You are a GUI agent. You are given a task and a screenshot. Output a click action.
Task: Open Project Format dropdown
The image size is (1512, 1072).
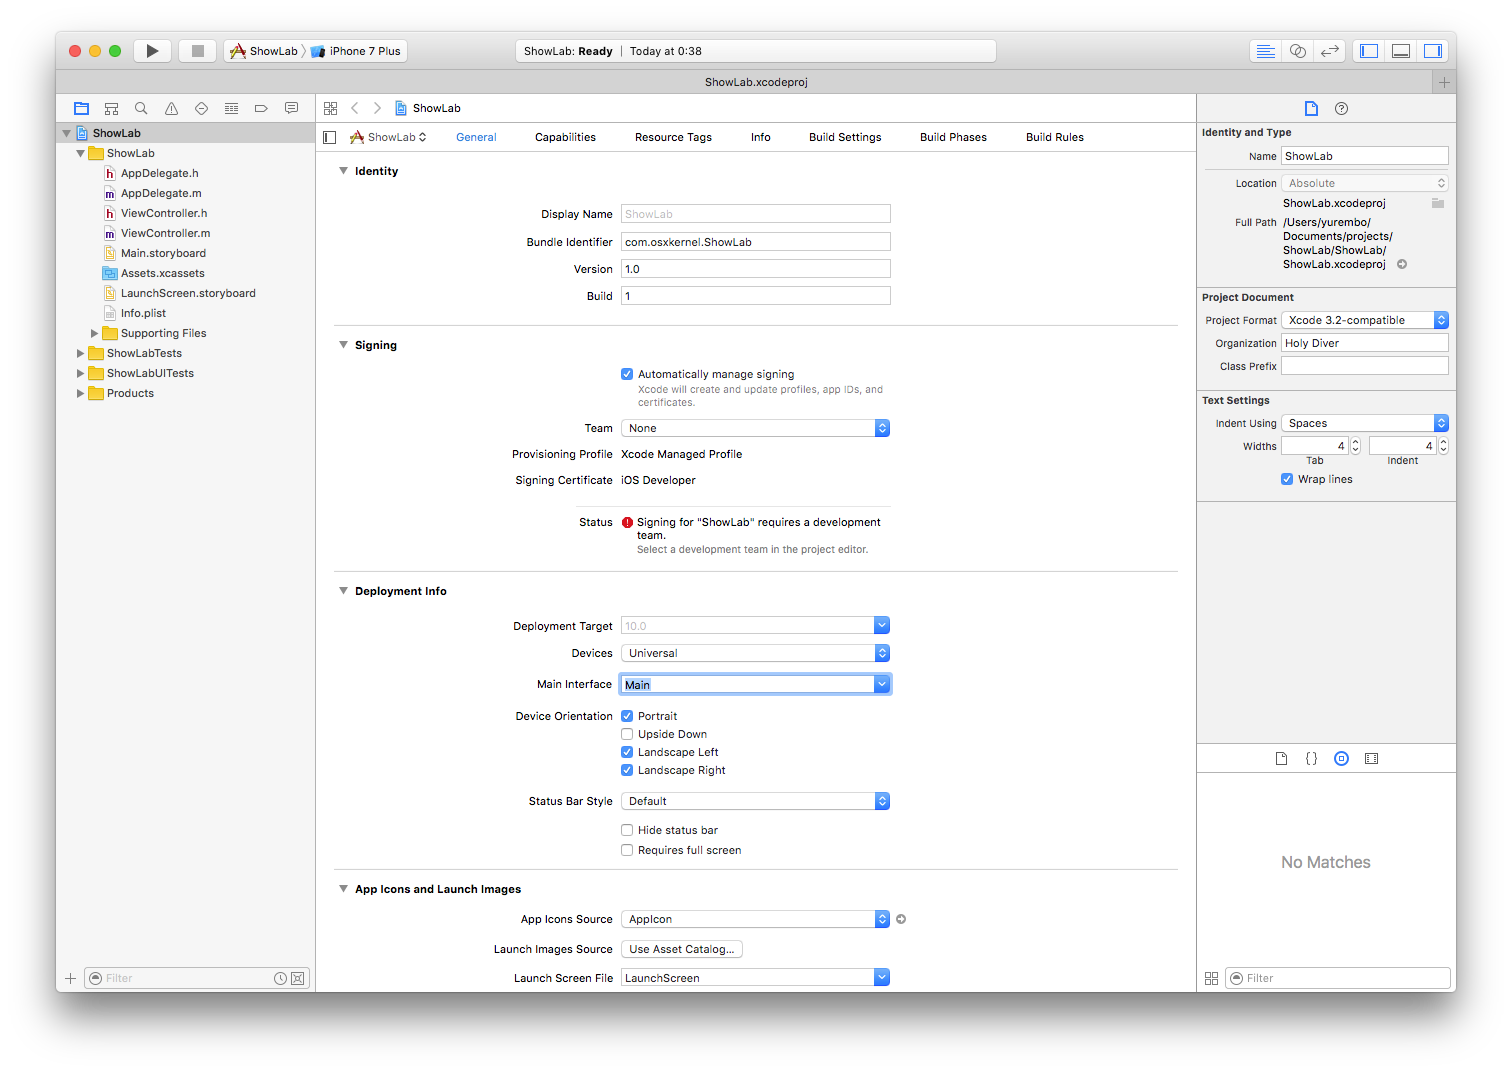pyautogui.click(x=1365, y=320)
